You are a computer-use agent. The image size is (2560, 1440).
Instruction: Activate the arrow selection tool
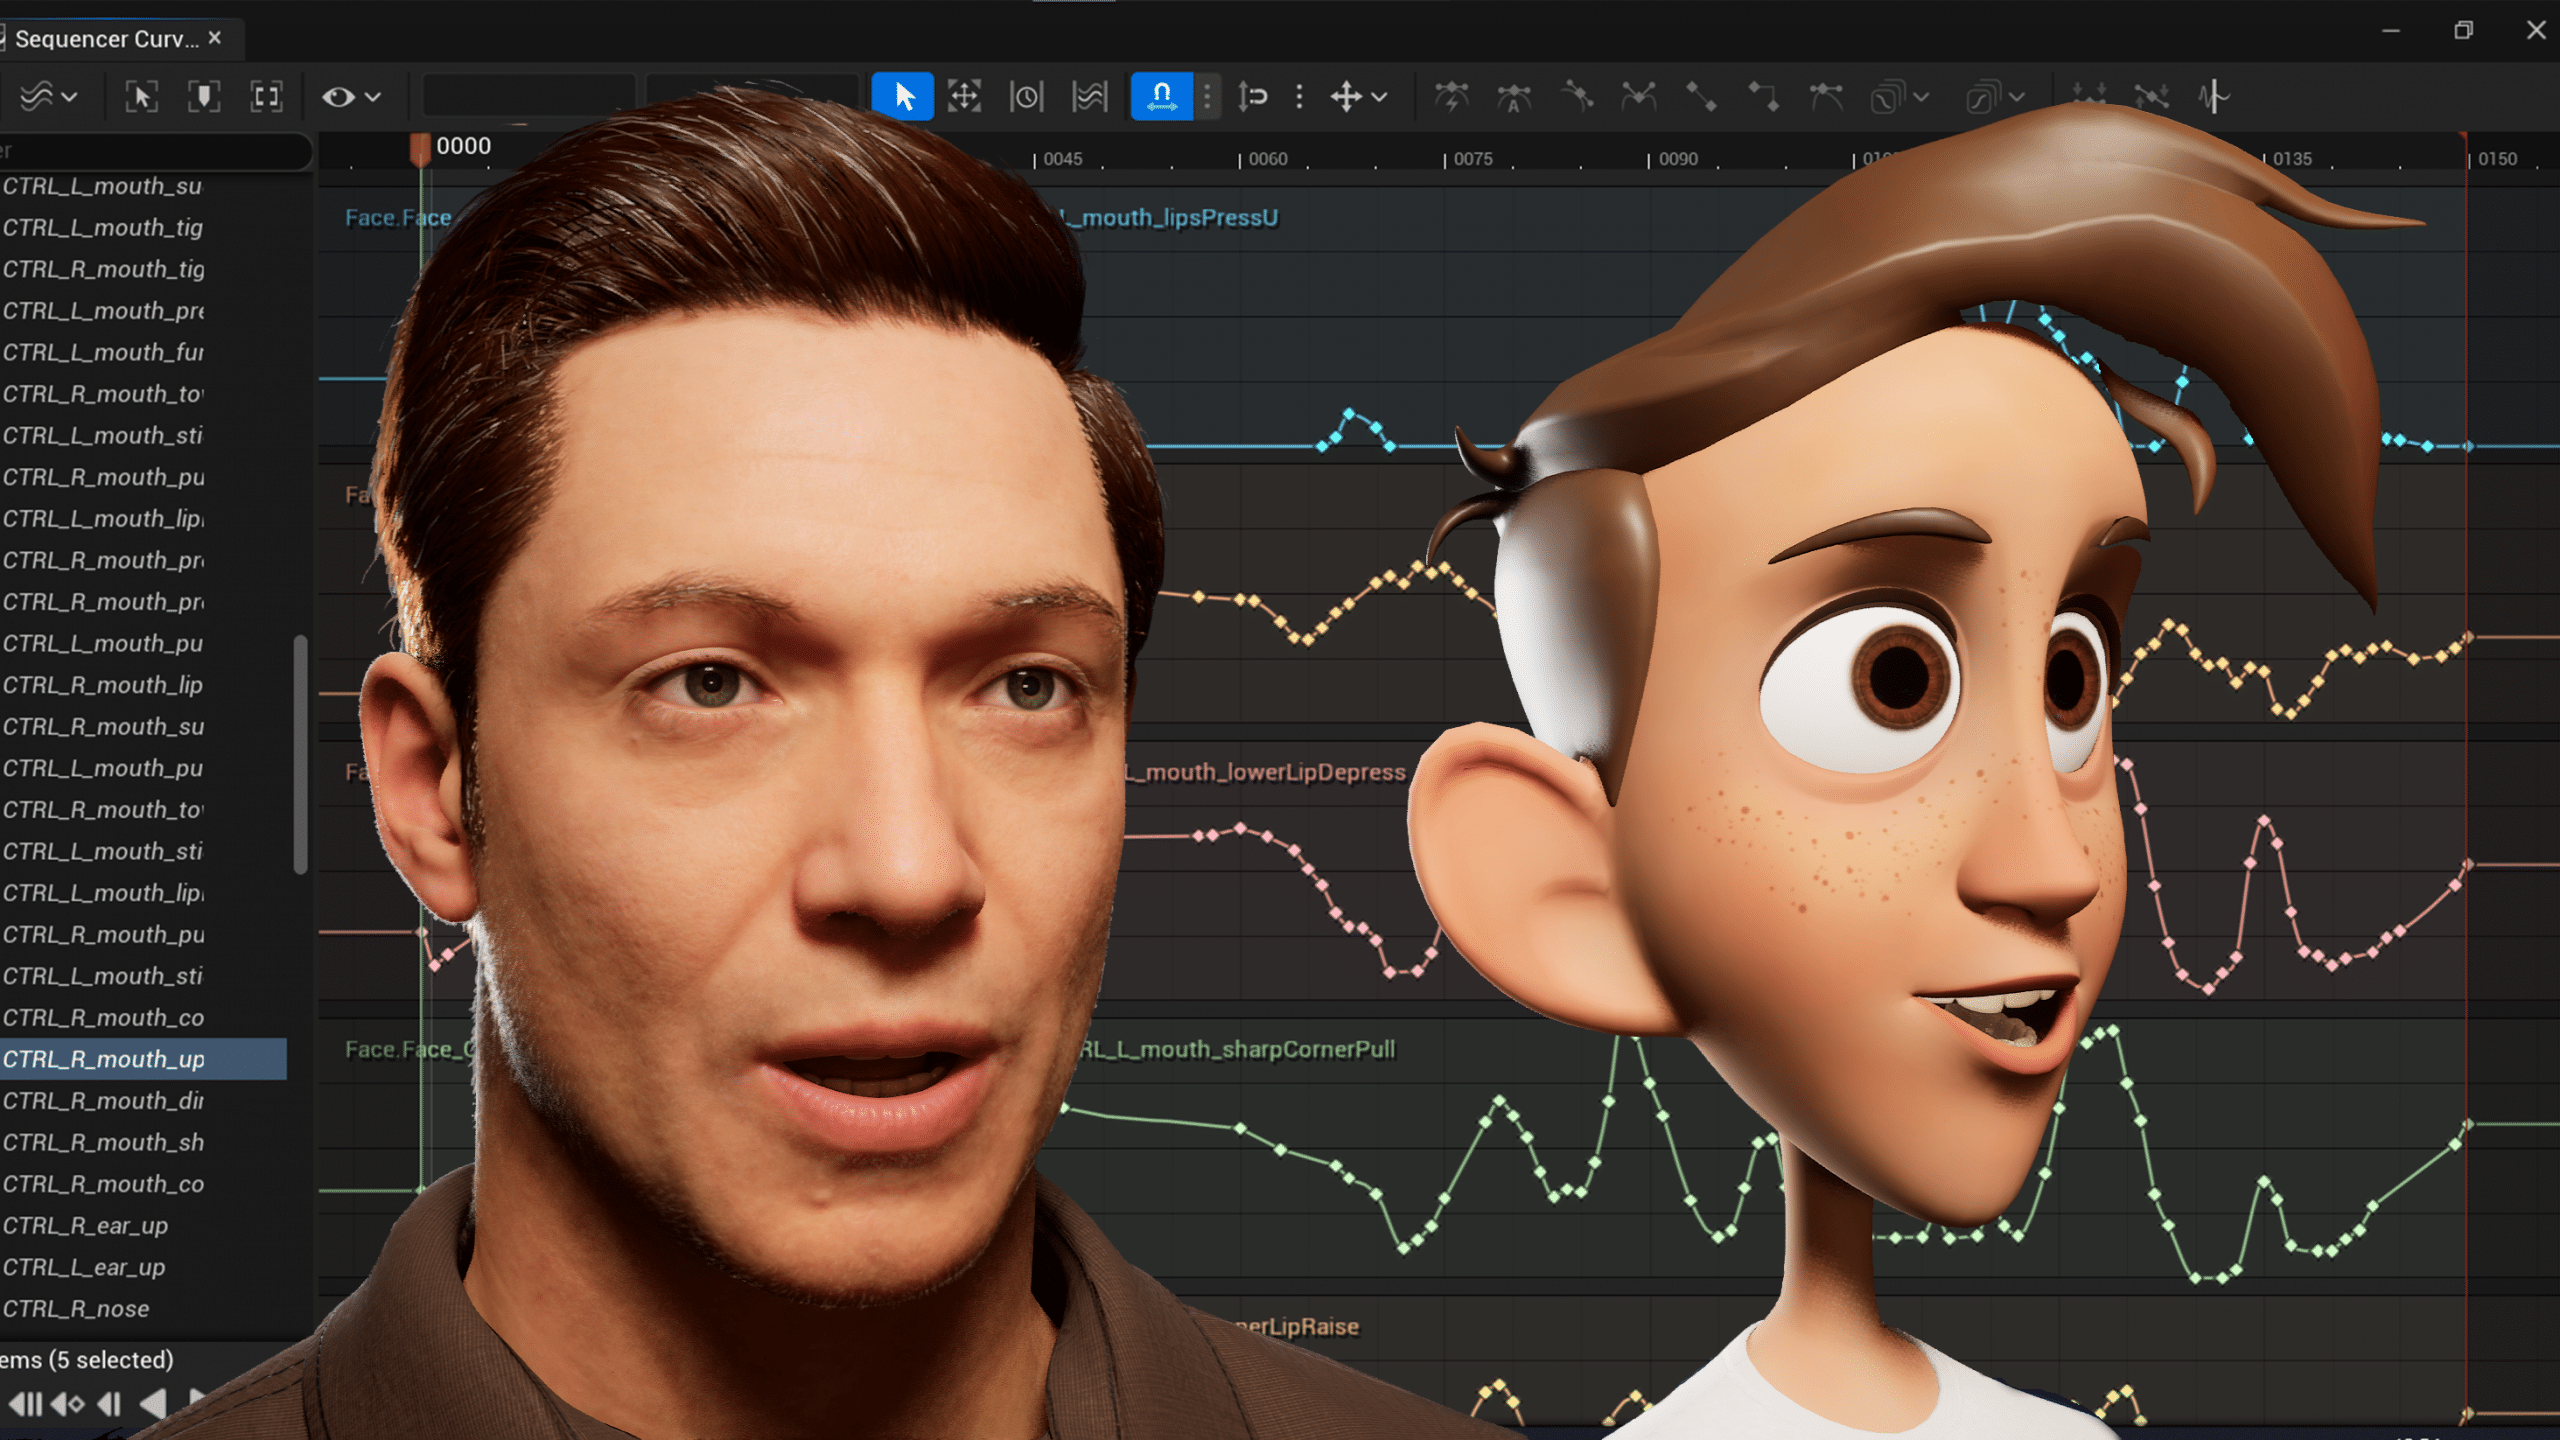(902, 97)
